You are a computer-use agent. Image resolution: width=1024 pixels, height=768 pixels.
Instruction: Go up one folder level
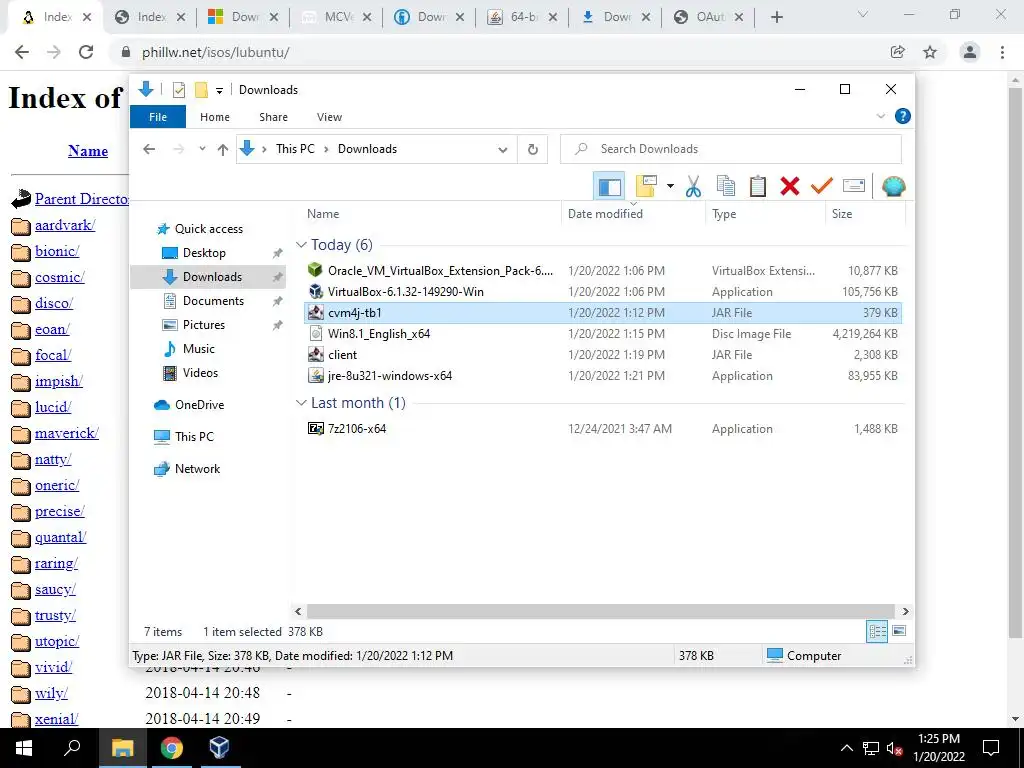point(223,150)
